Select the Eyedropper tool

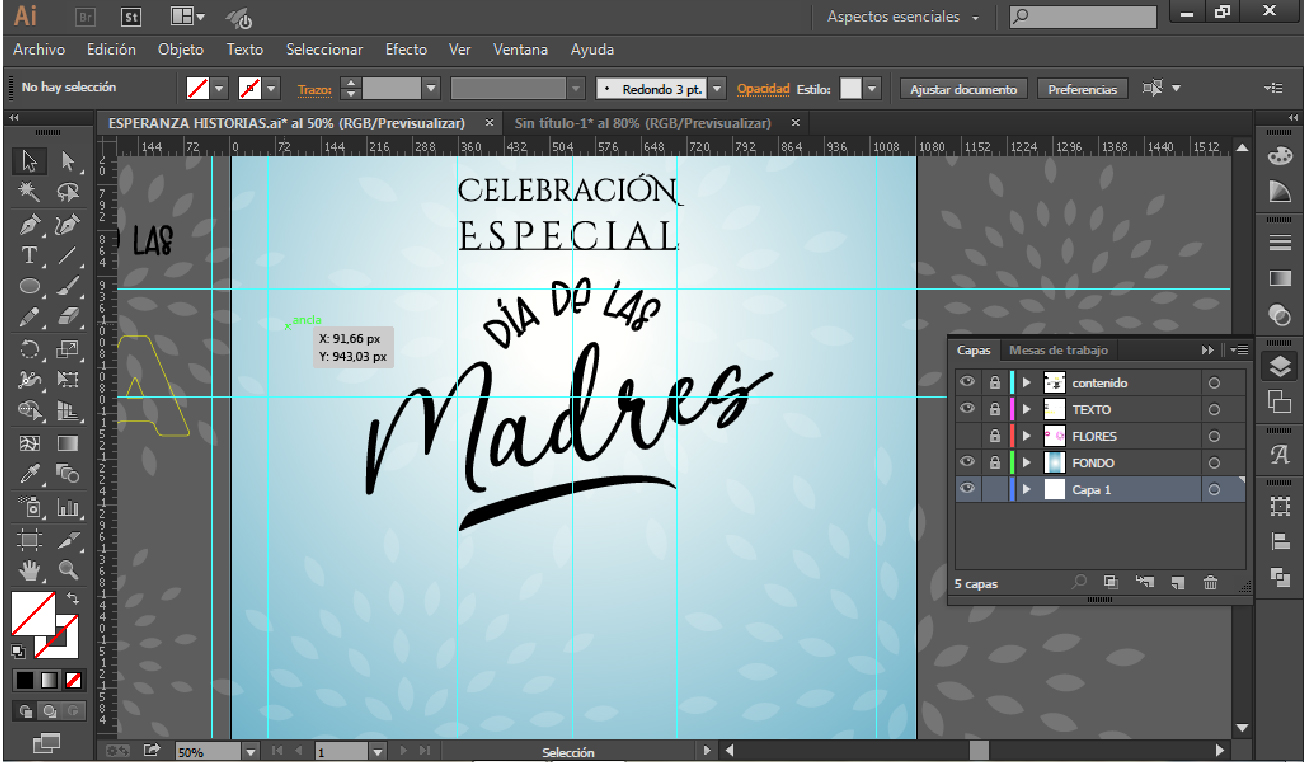30,474
